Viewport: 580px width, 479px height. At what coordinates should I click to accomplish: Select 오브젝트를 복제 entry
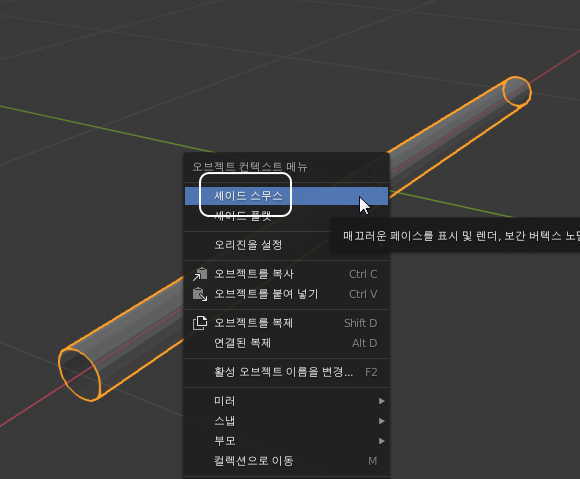286,323
